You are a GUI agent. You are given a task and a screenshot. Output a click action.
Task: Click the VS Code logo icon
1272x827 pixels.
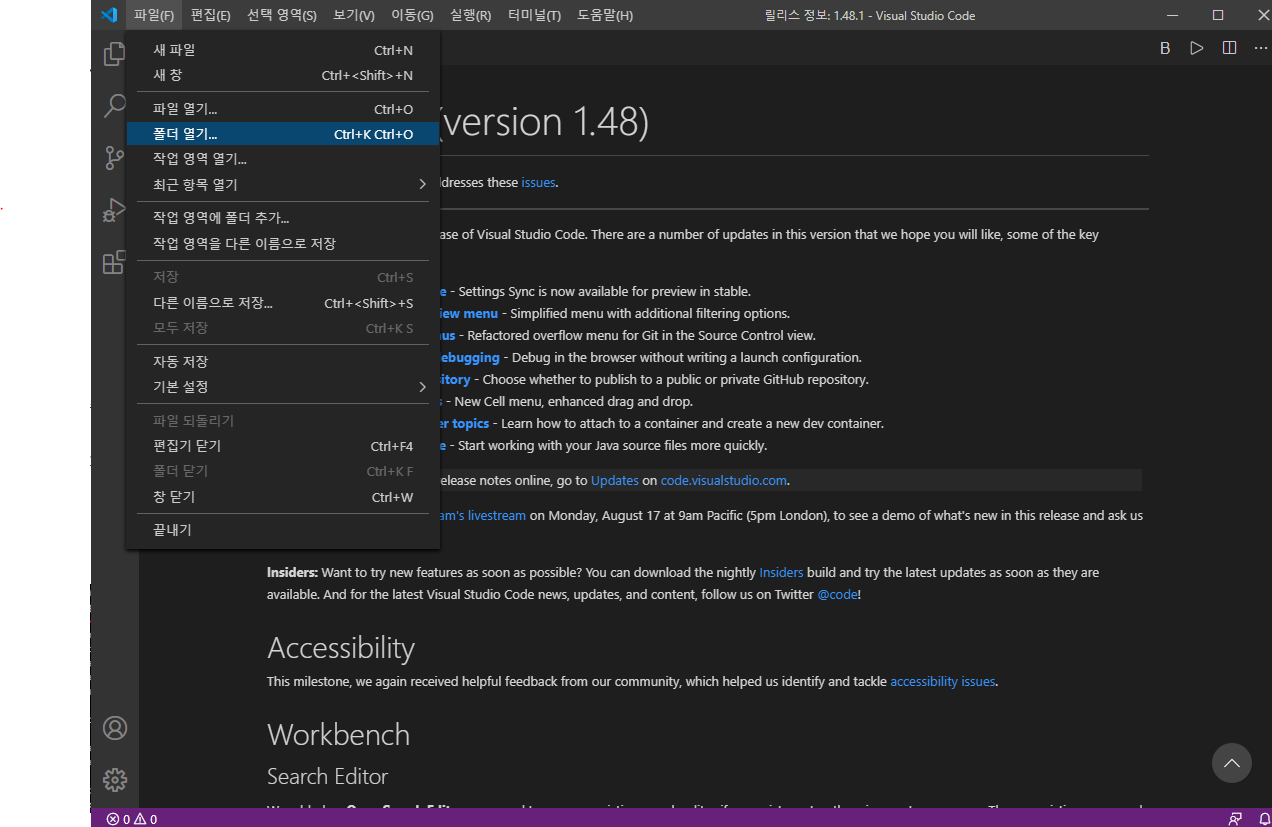click(110, 15)
